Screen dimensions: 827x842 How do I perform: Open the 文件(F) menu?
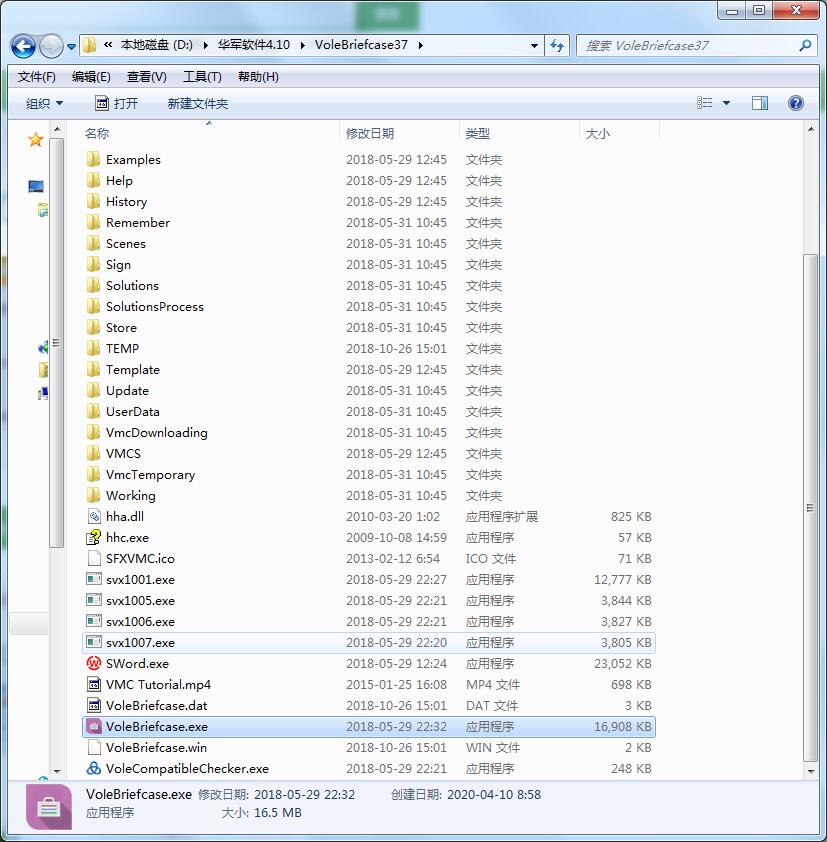[x=37, y=77]
